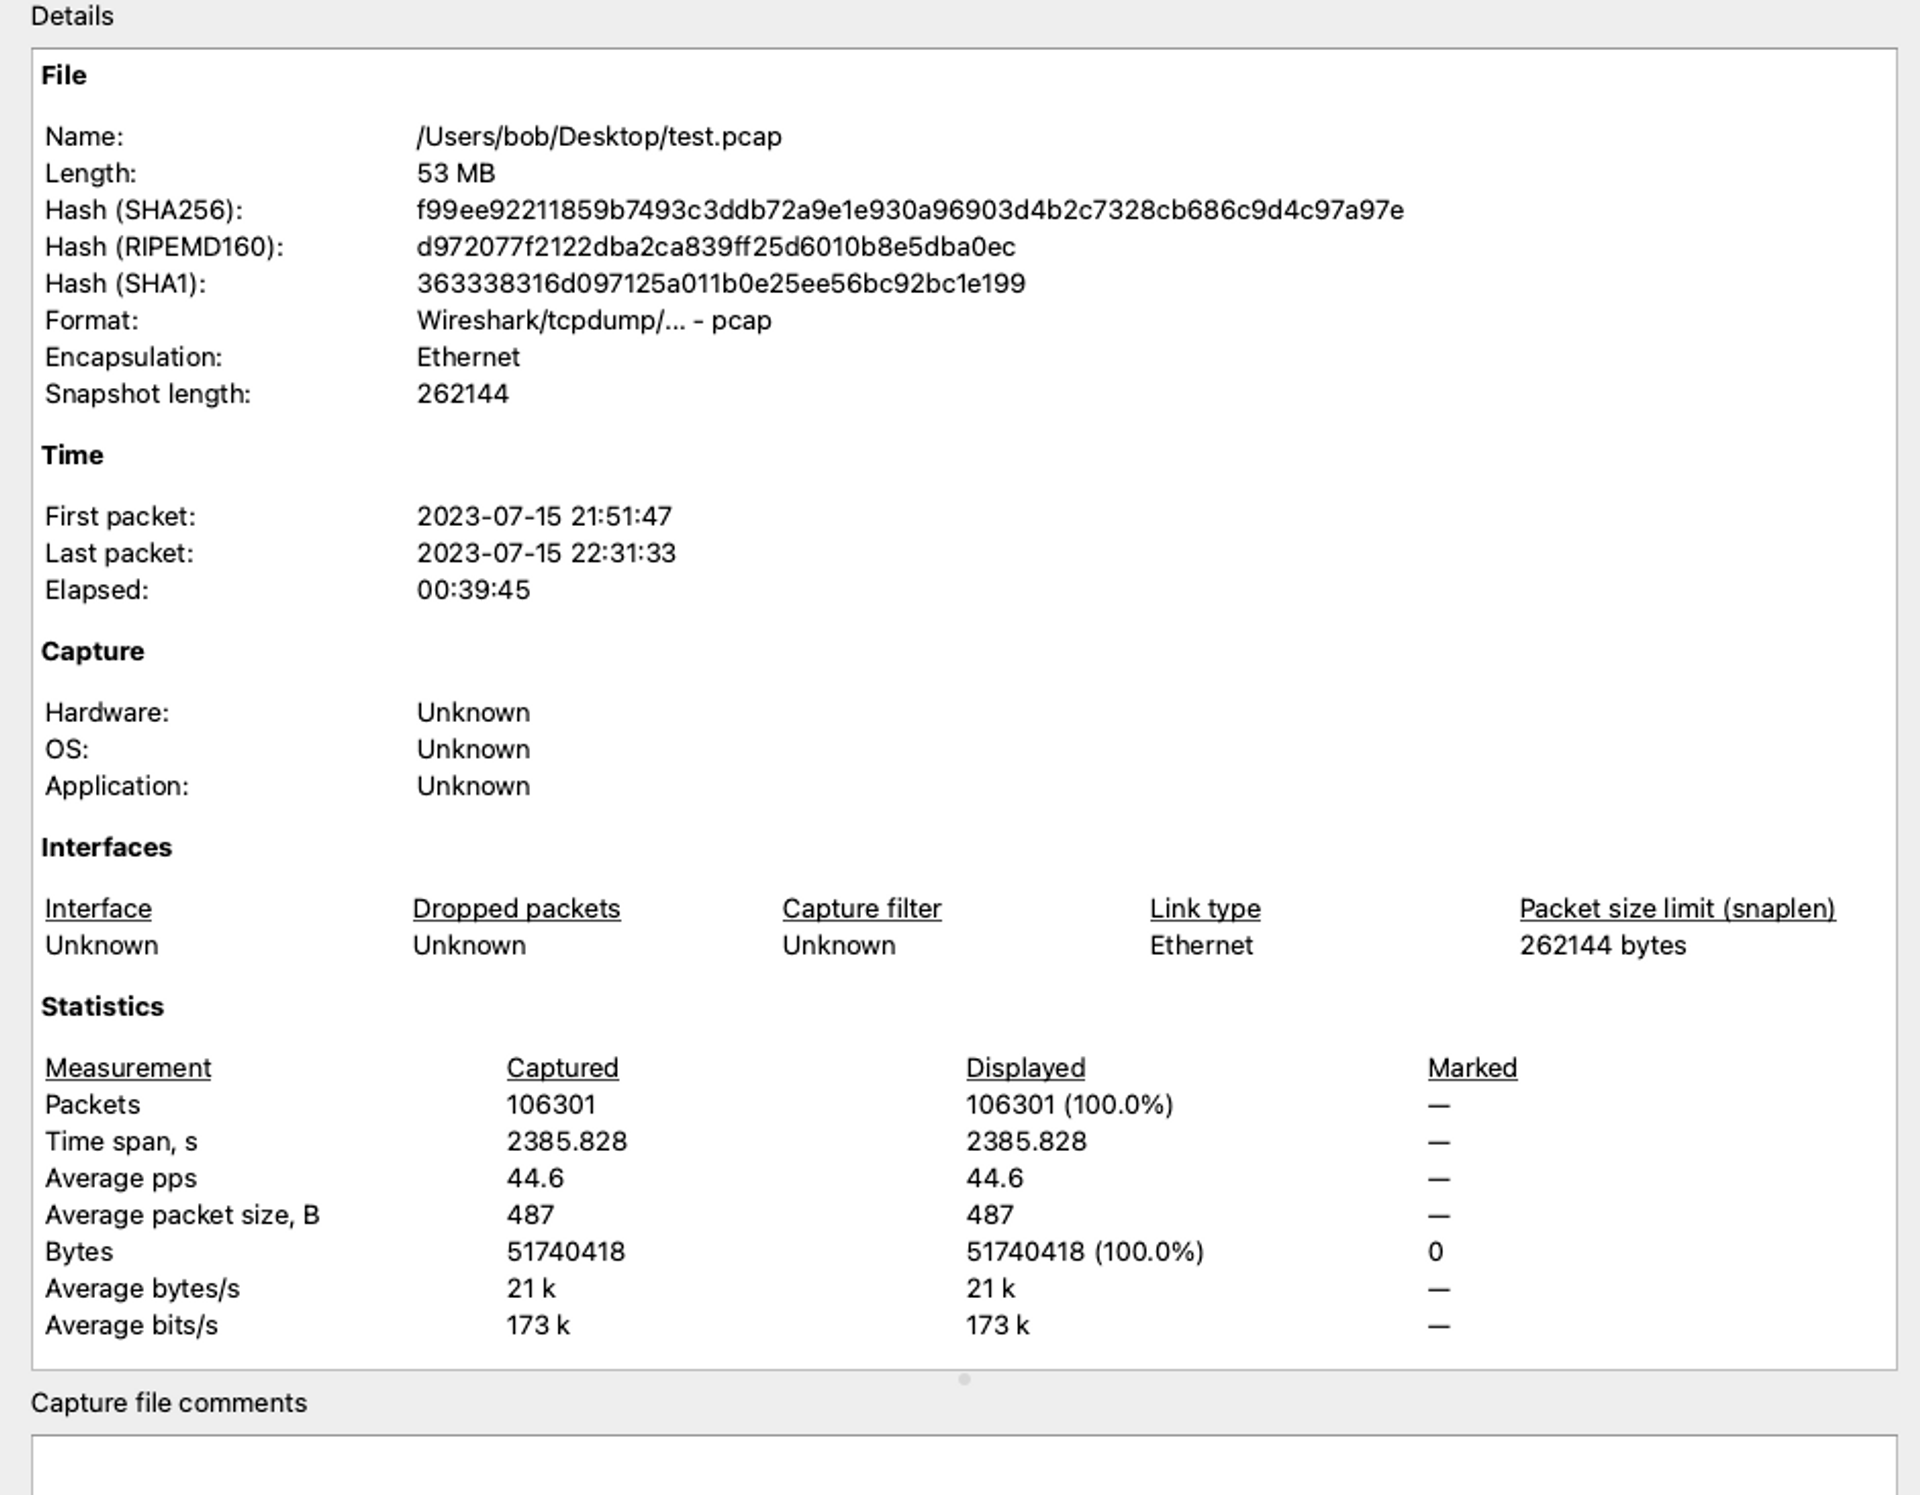
Task: Click the underlined Measurement column header
Action: (128, 1068)
